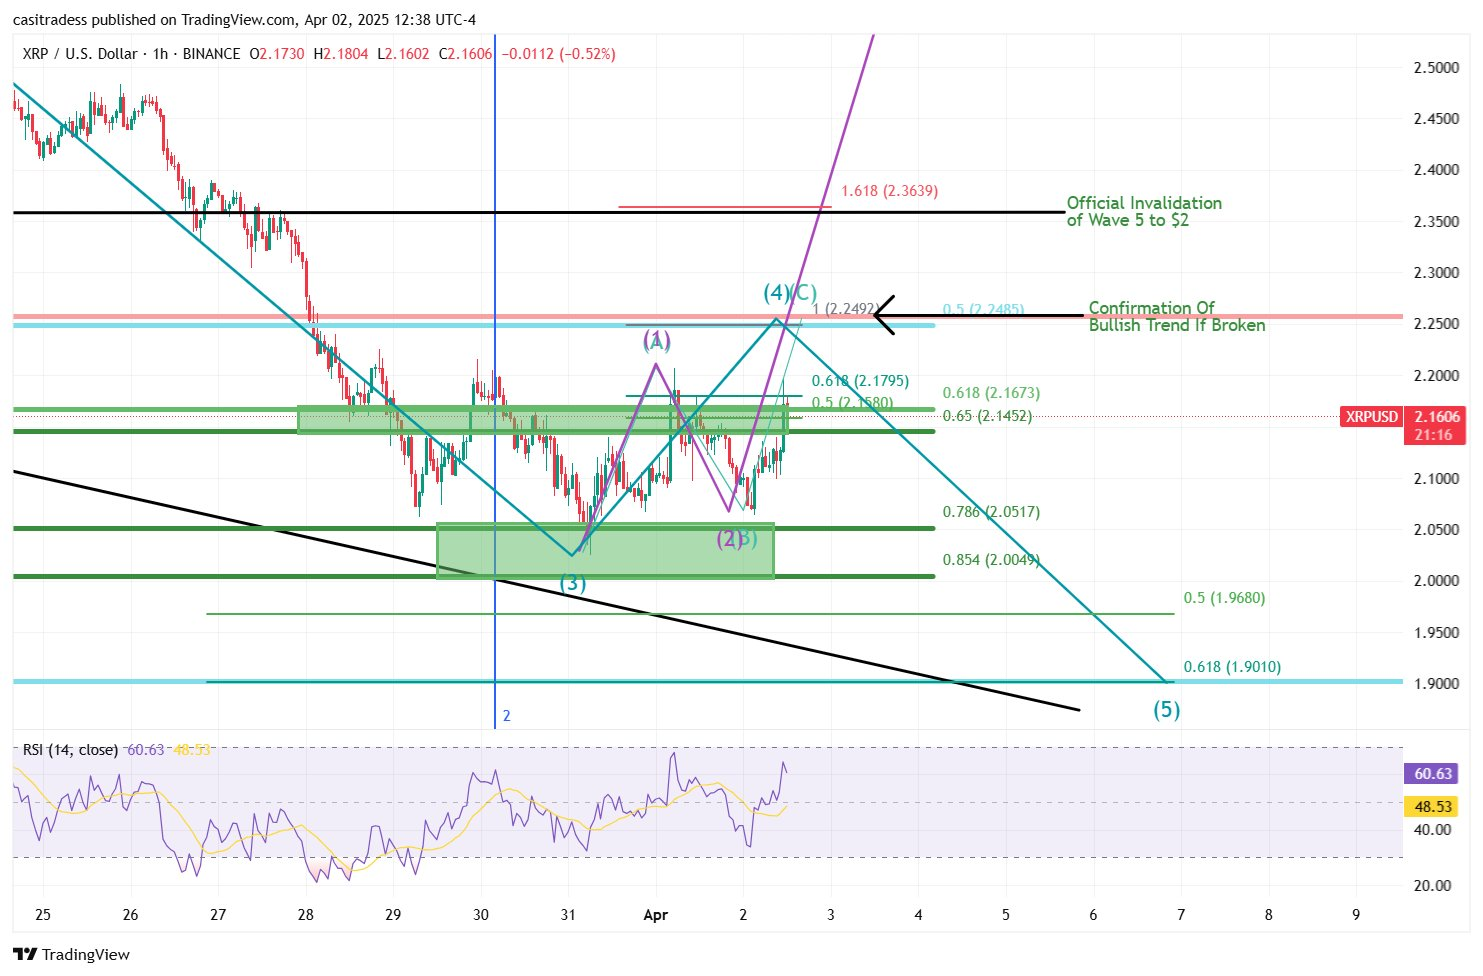1483x976 pixels.
Task: Click the black arrowhead pointing at 2.2492
Action: click(x=880, y=316)
